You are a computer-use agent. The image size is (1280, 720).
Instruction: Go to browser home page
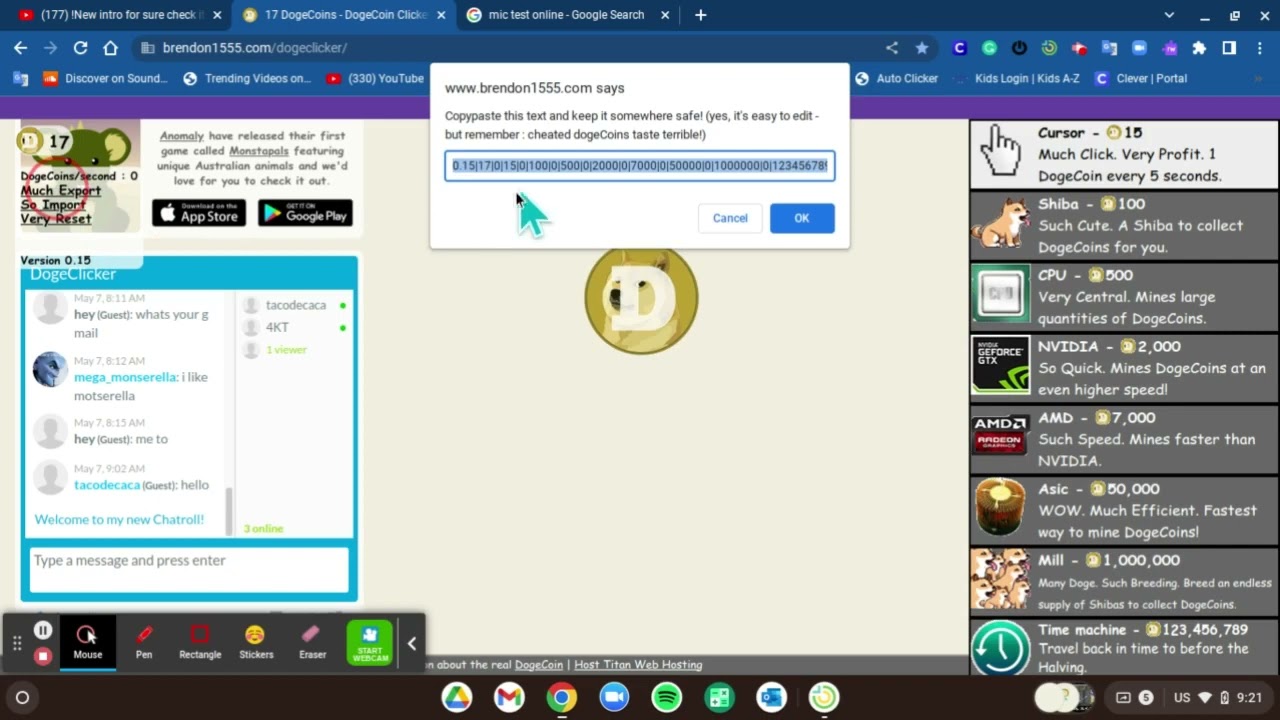(x=110, y=48)
